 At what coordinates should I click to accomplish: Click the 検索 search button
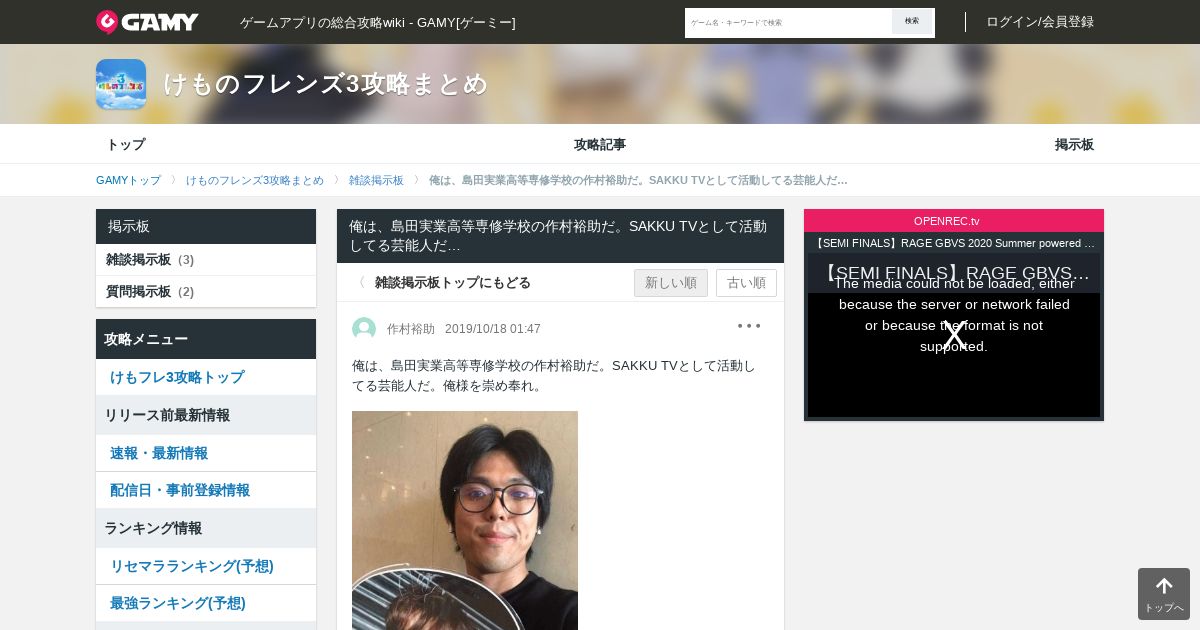pos(912,22)
